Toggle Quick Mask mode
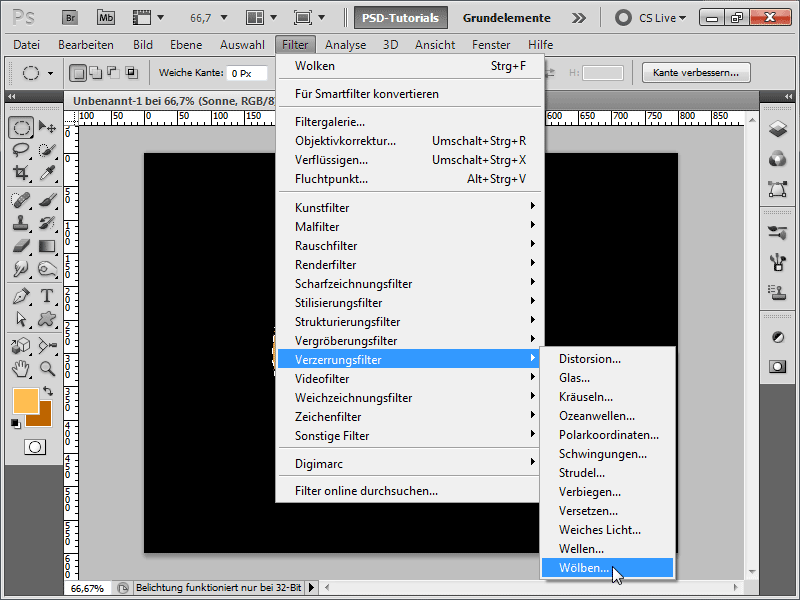Image resolution: width=800 pixels, height=600 pixels. point(35,447)
